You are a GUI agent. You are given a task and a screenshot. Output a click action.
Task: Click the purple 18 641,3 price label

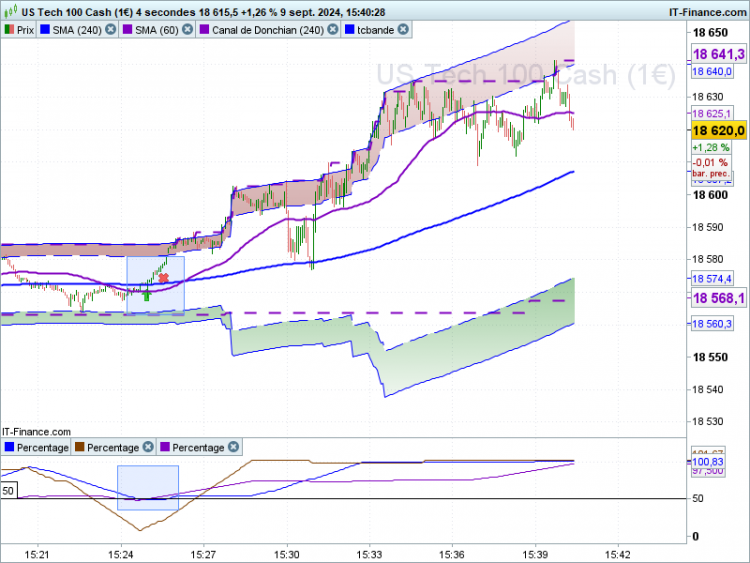pyautogui.click(x=719, y=55)
